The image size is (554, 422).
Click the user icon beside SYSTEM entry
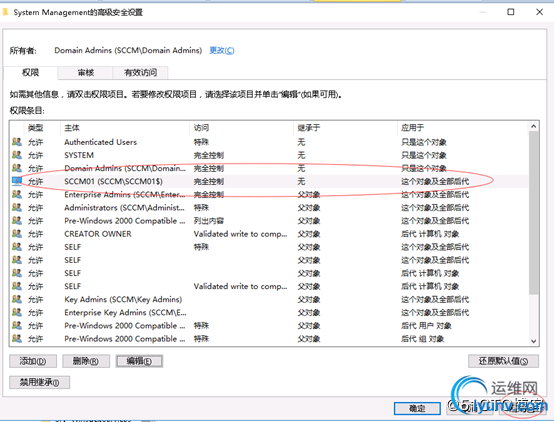17,155
